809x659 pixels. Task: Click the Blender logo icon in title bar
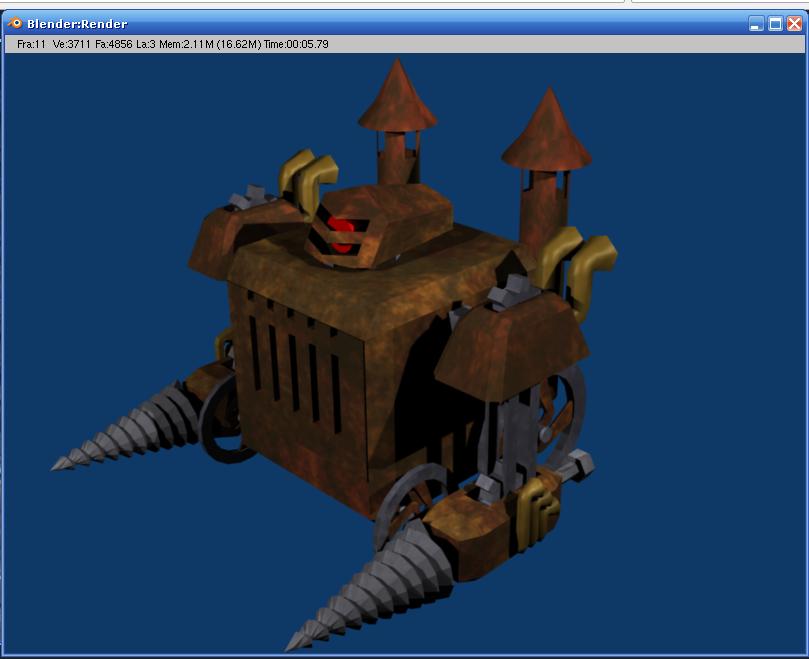click(x=15, y=23)
